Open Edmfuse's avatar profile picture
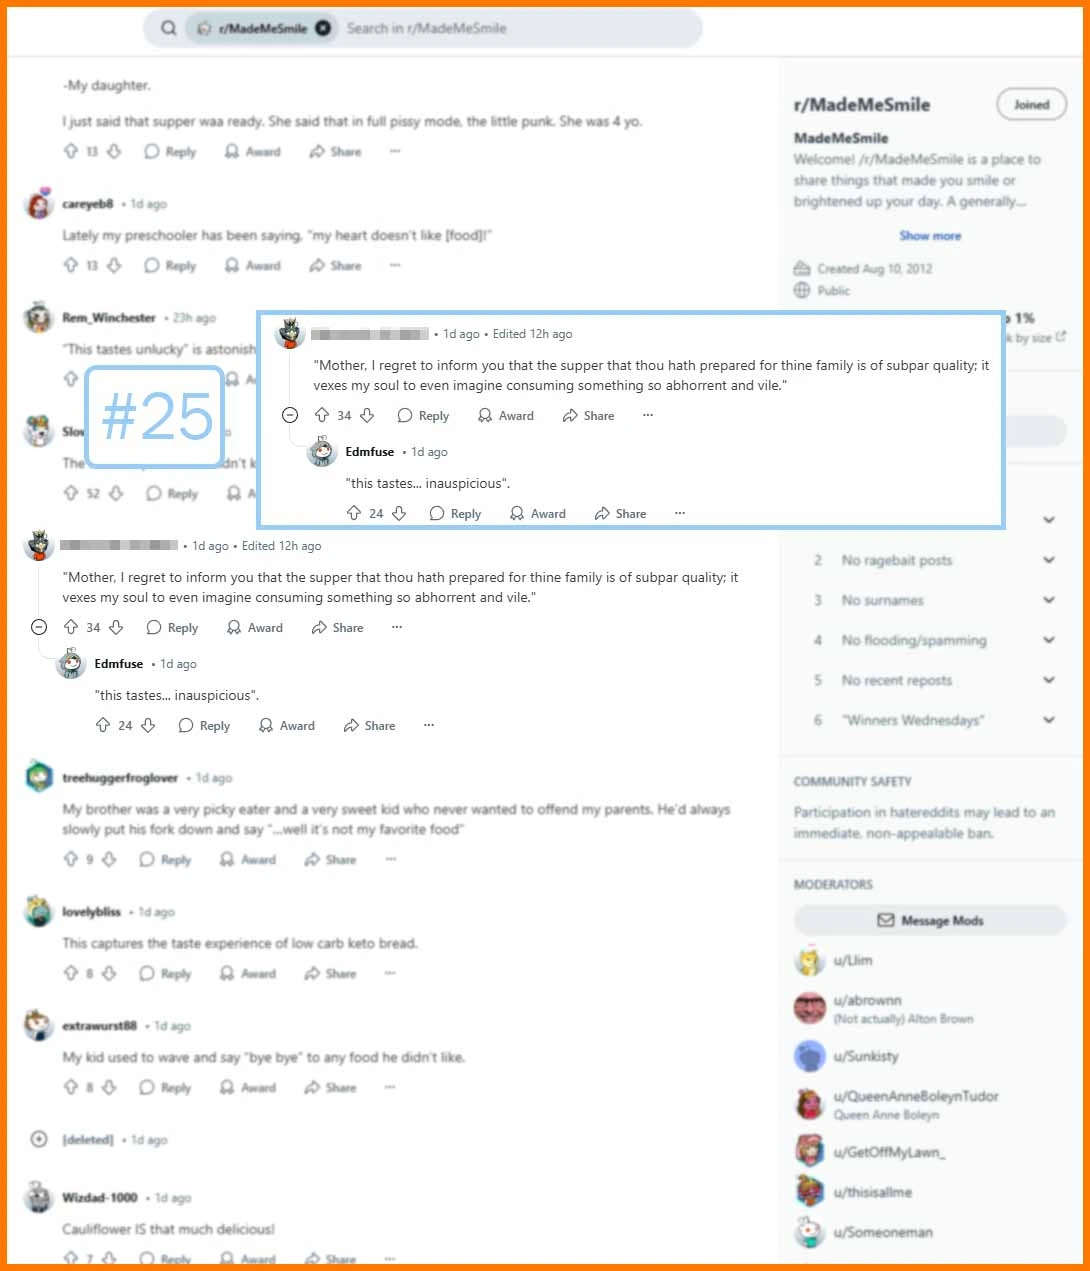Screen dimensions: 1090x1271 [x=71, y=663]
